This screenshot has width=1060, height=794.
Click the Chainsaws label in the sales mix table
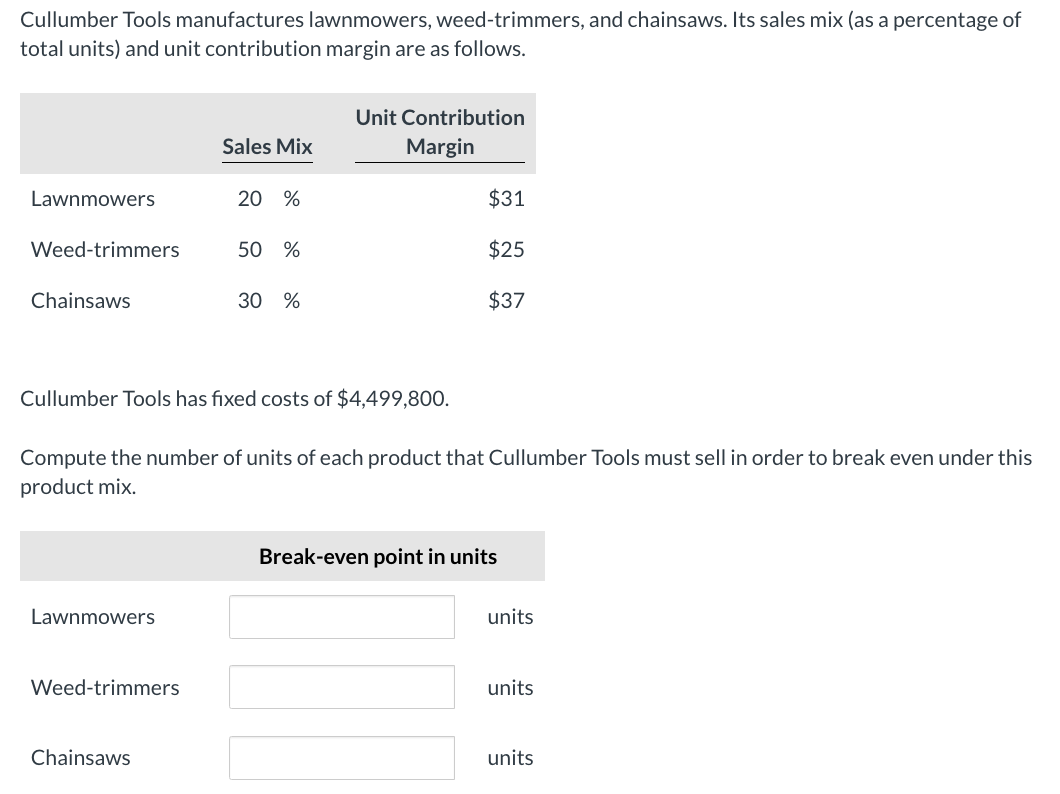tap(81, 301)
